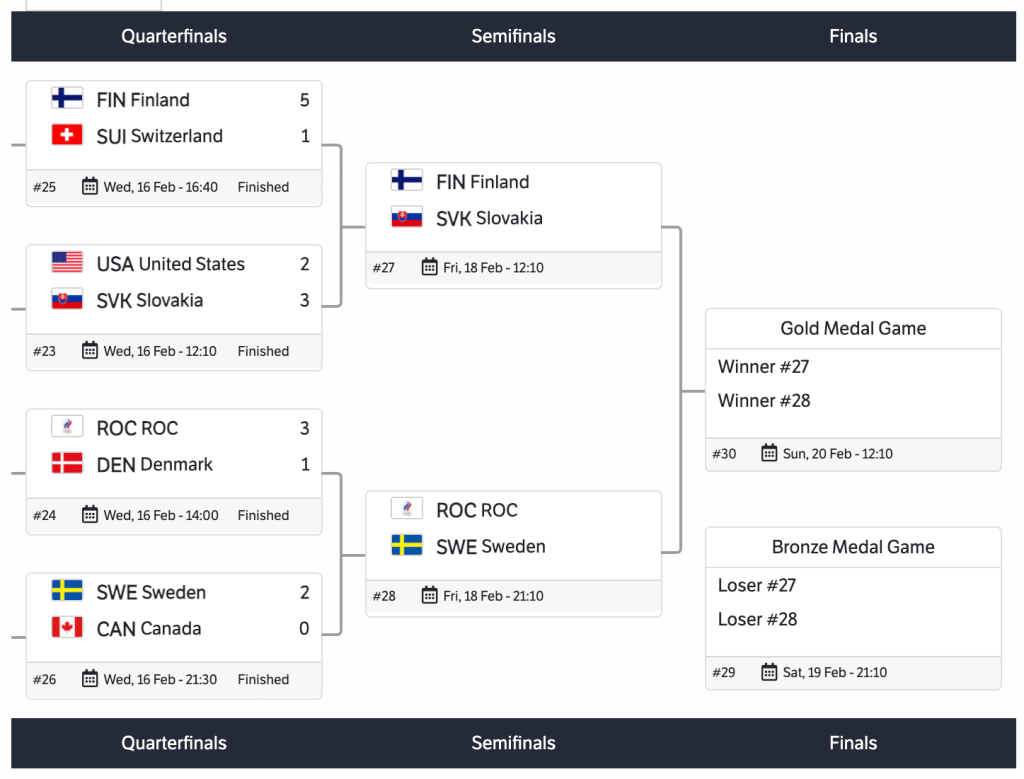Click USA United States team name
This screenshot has width=1024, height=779.
170,264
